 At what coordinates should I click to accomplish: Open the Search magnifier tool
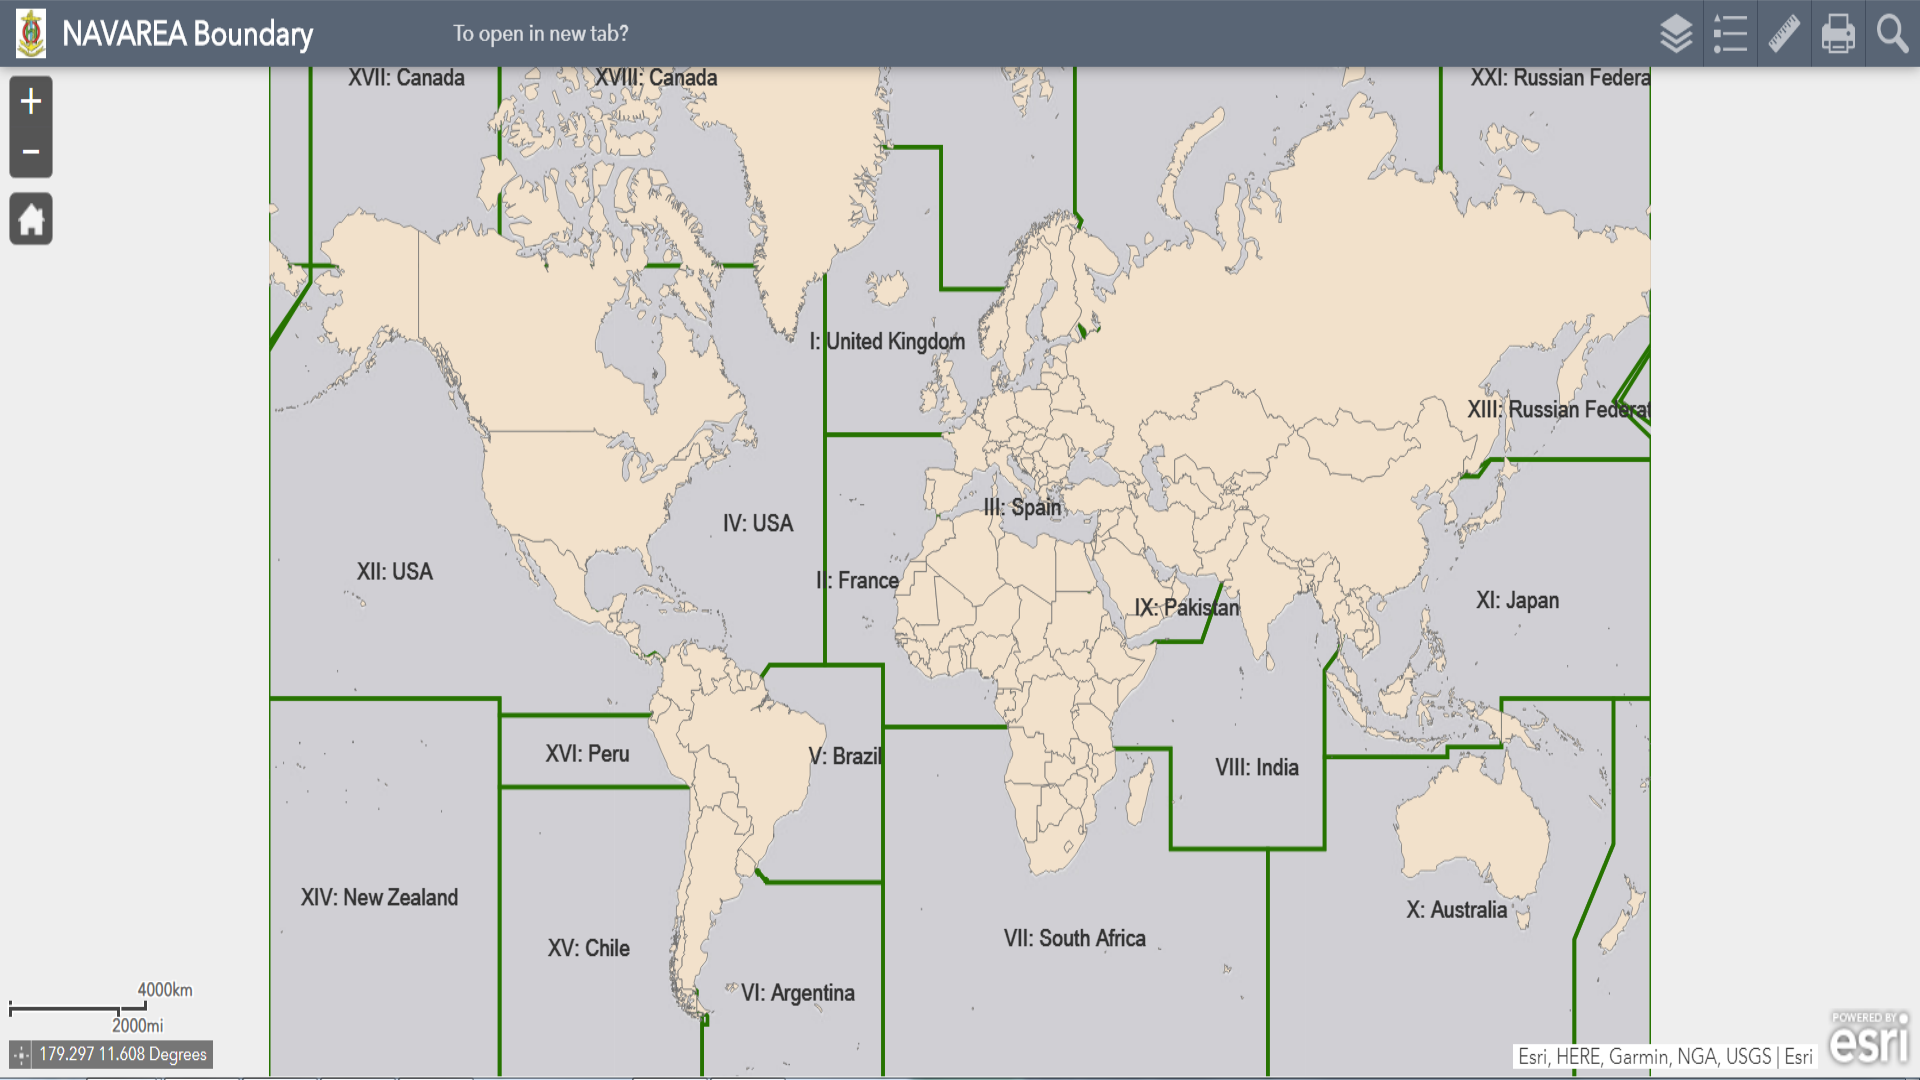click(x=1892, y=32)
